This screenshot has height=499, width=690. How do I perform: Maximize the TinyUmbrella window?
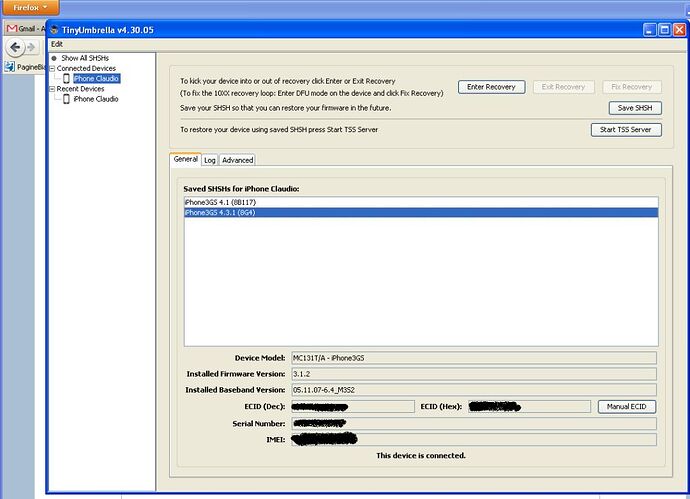click(x=665, y=30)
